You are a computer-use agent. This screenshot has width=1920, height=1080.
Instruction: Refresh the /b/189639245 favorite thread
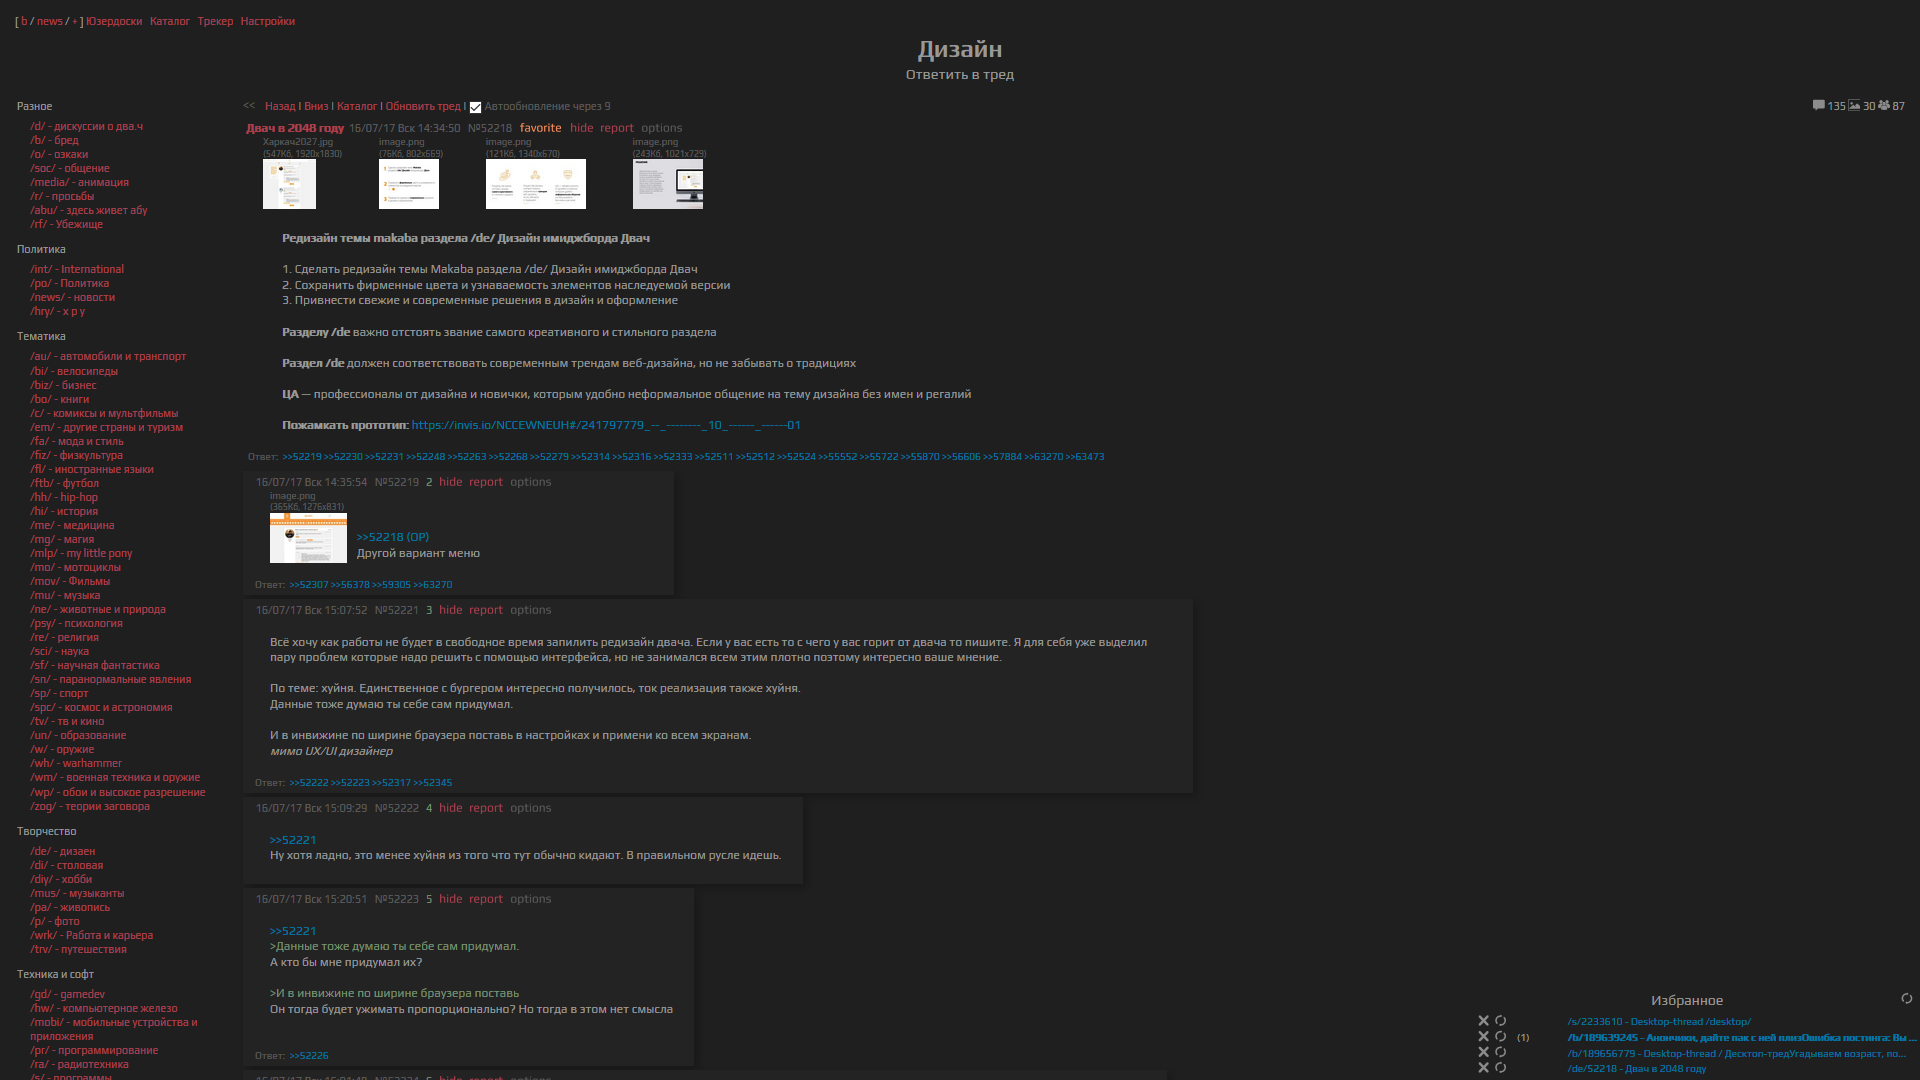pyautogui.click(x=1500, y=1037)
